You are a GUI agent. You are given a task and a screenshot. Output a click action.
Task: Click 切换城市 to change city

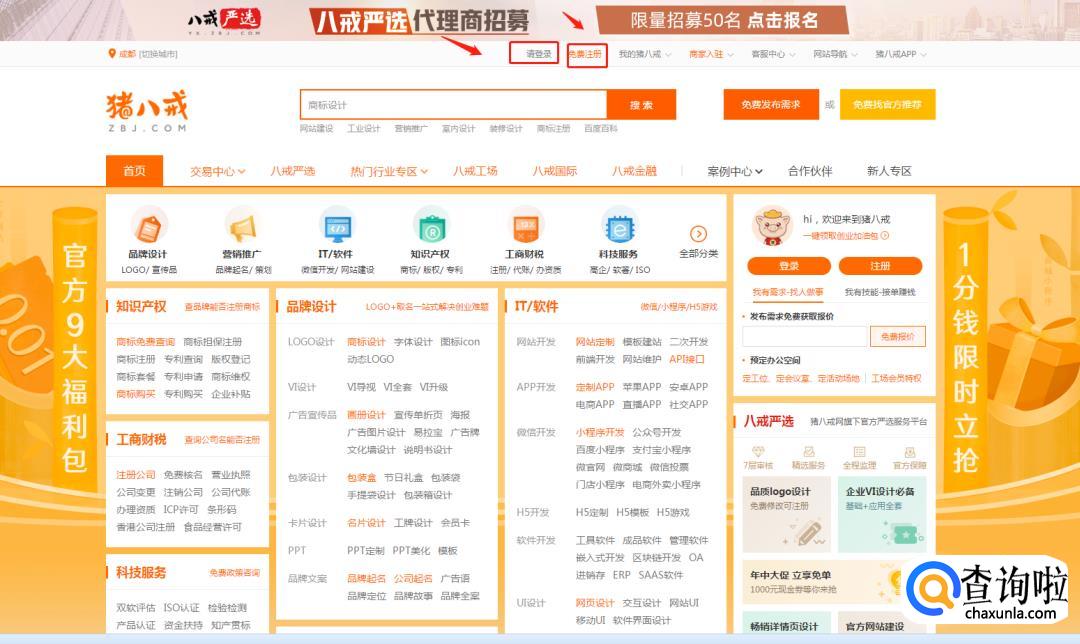pos(158,54)
